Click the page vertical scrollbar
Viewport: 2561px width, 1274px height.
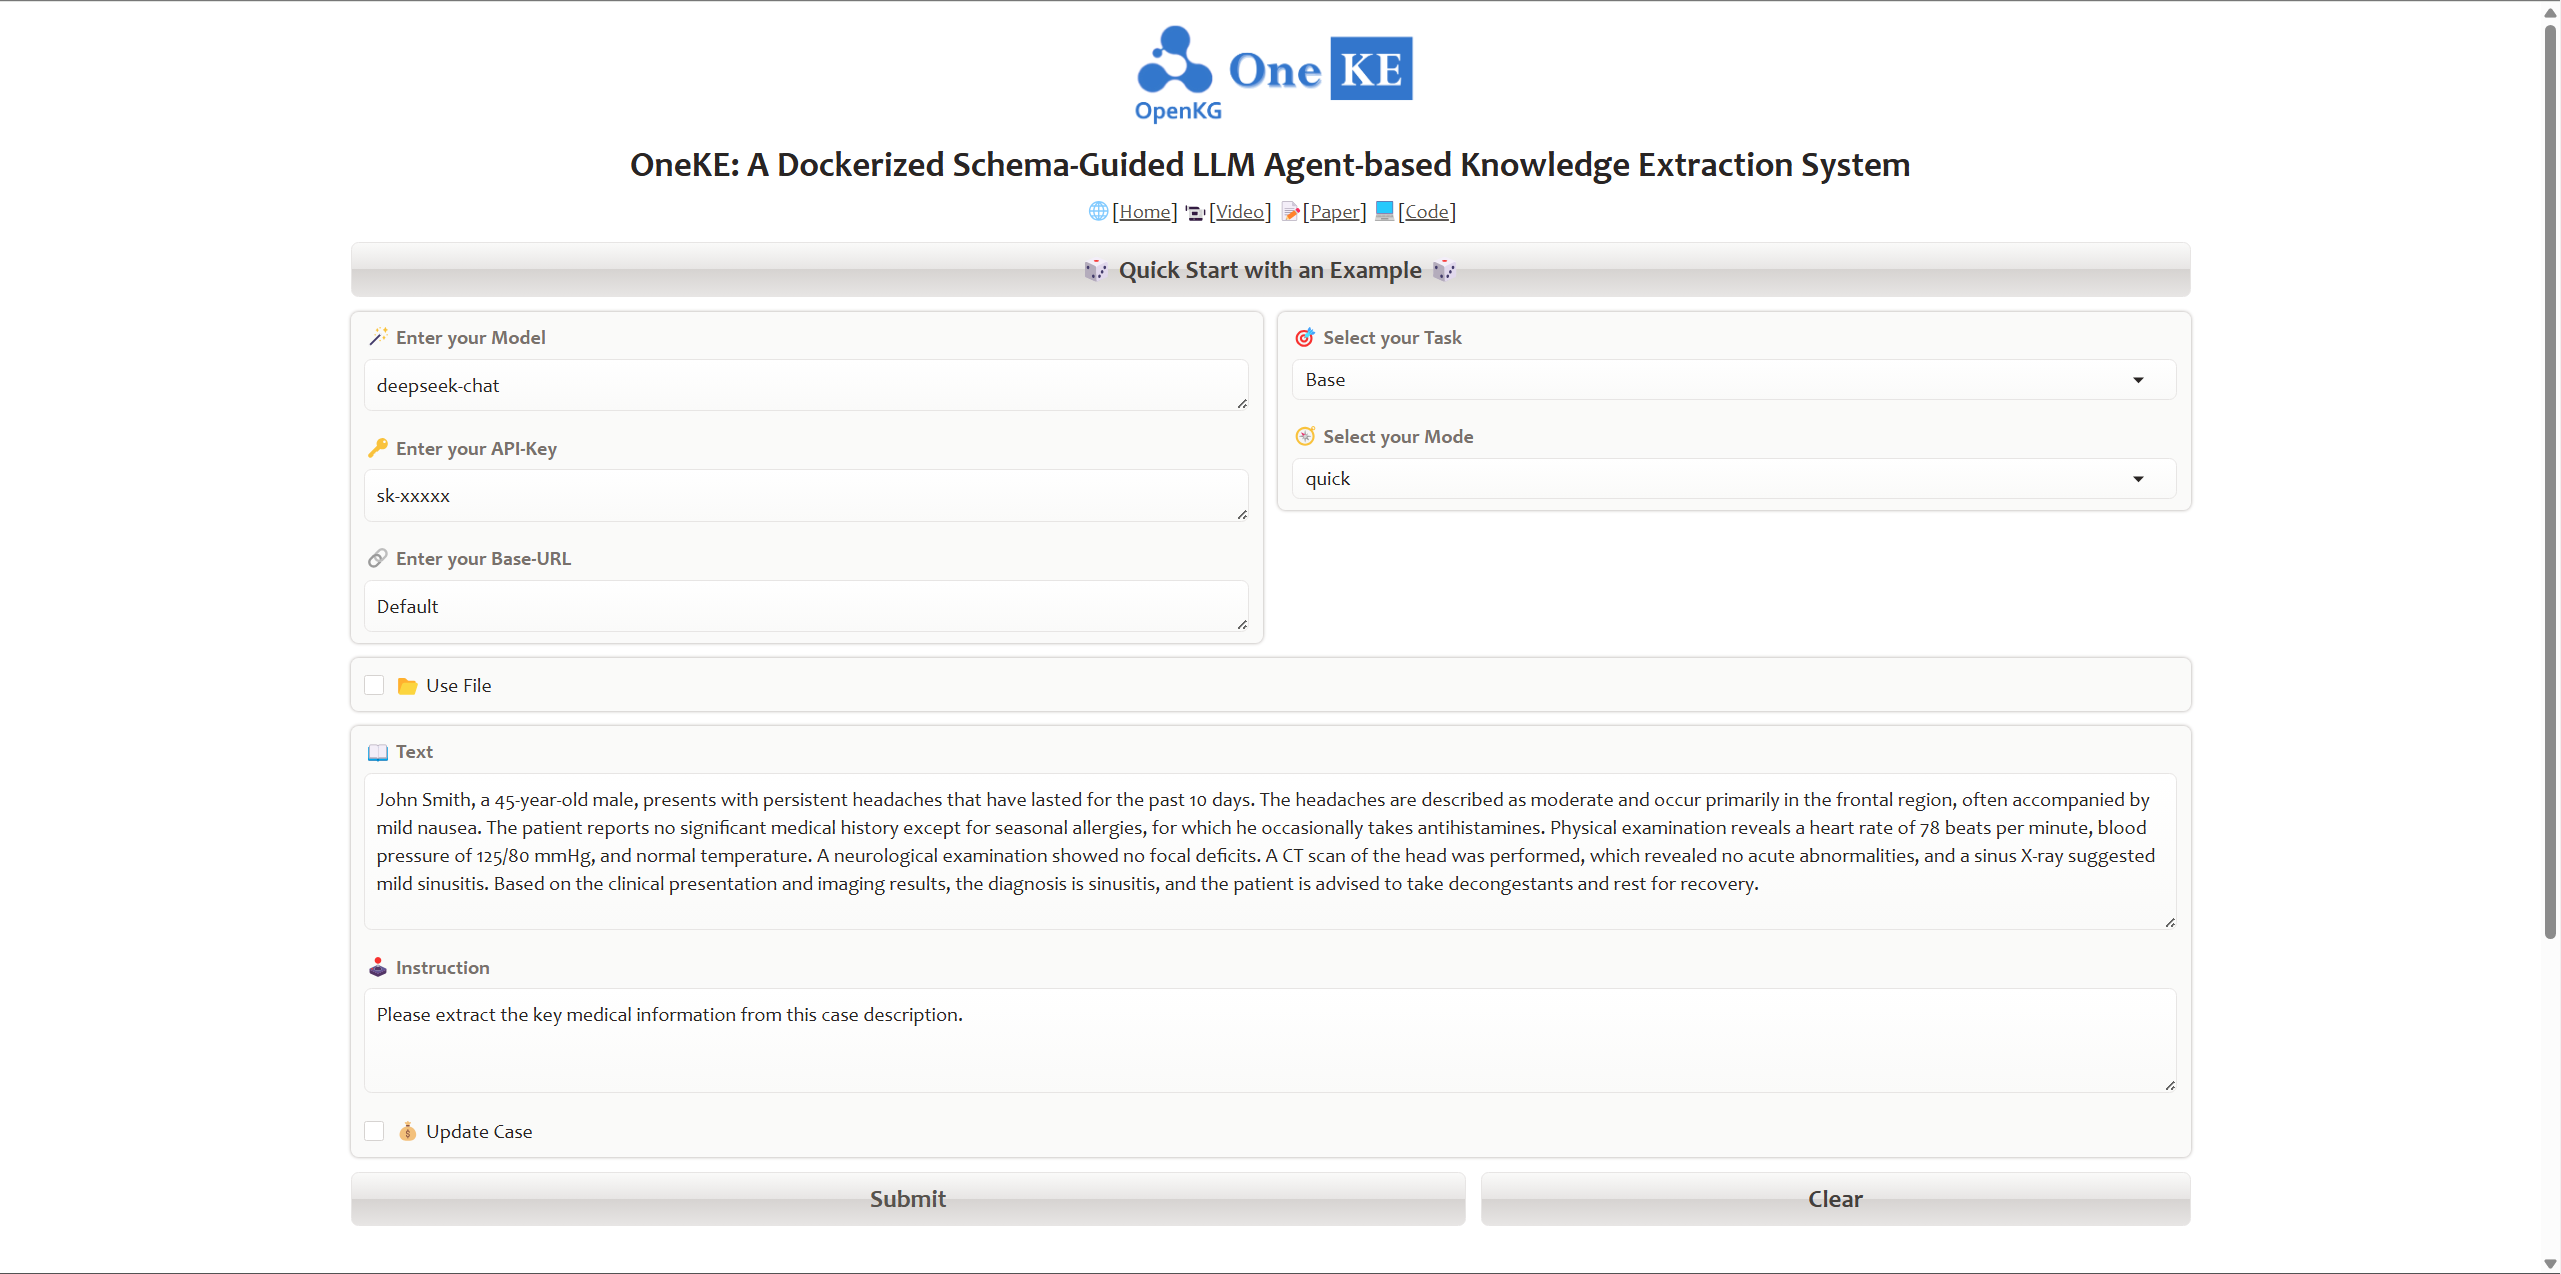coord(2550,480)
